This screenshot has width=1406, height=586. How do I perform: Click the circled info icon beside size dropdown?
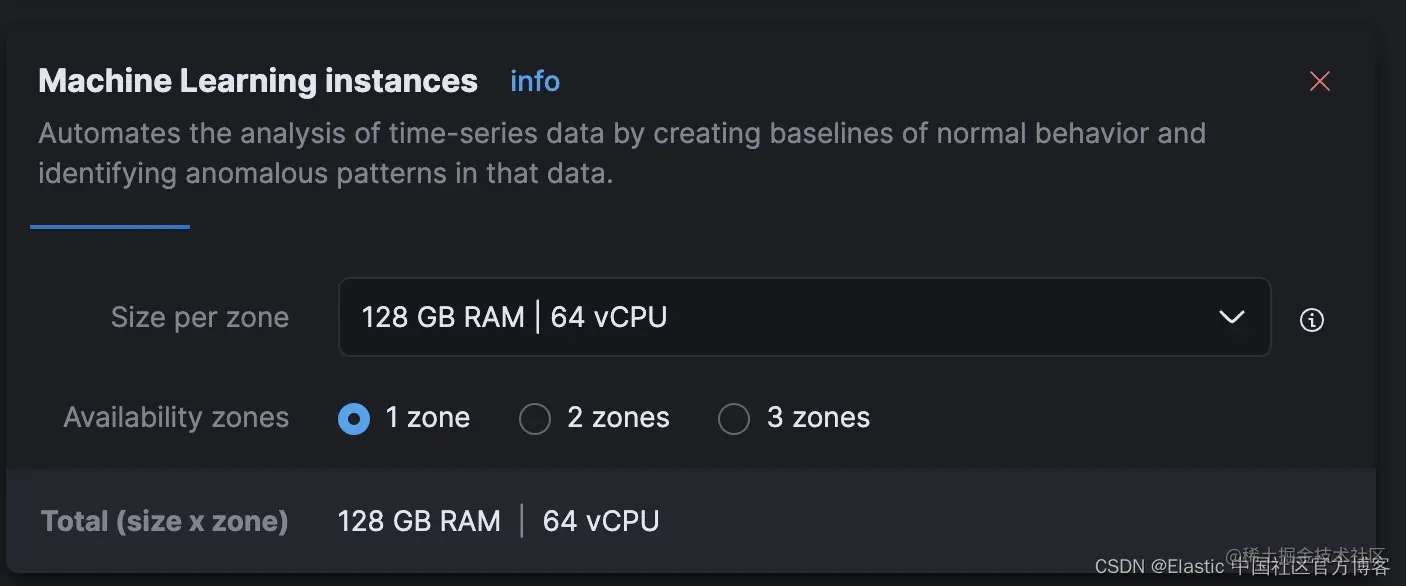tap(1311, 319)
